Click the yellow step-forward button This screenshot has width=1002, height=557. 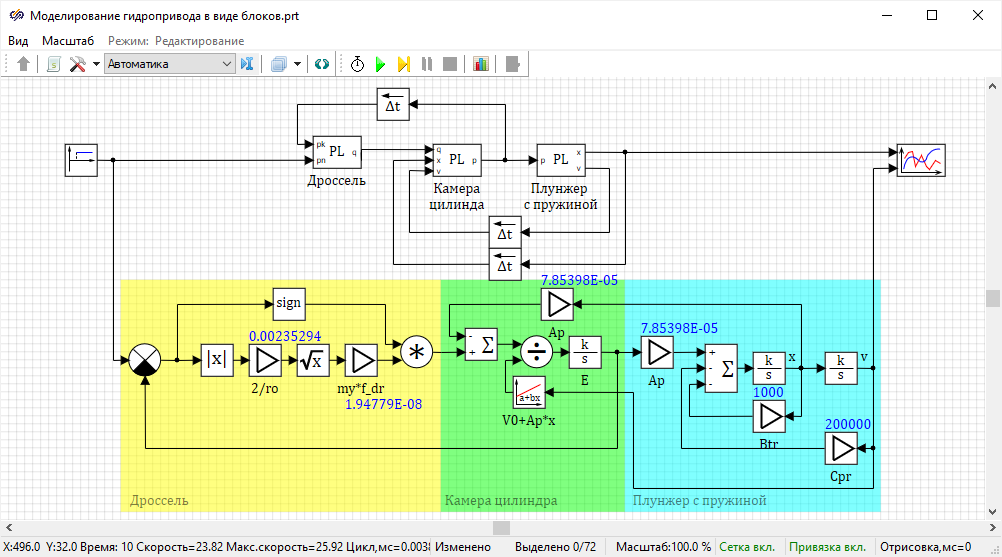[x=403, y=64]
